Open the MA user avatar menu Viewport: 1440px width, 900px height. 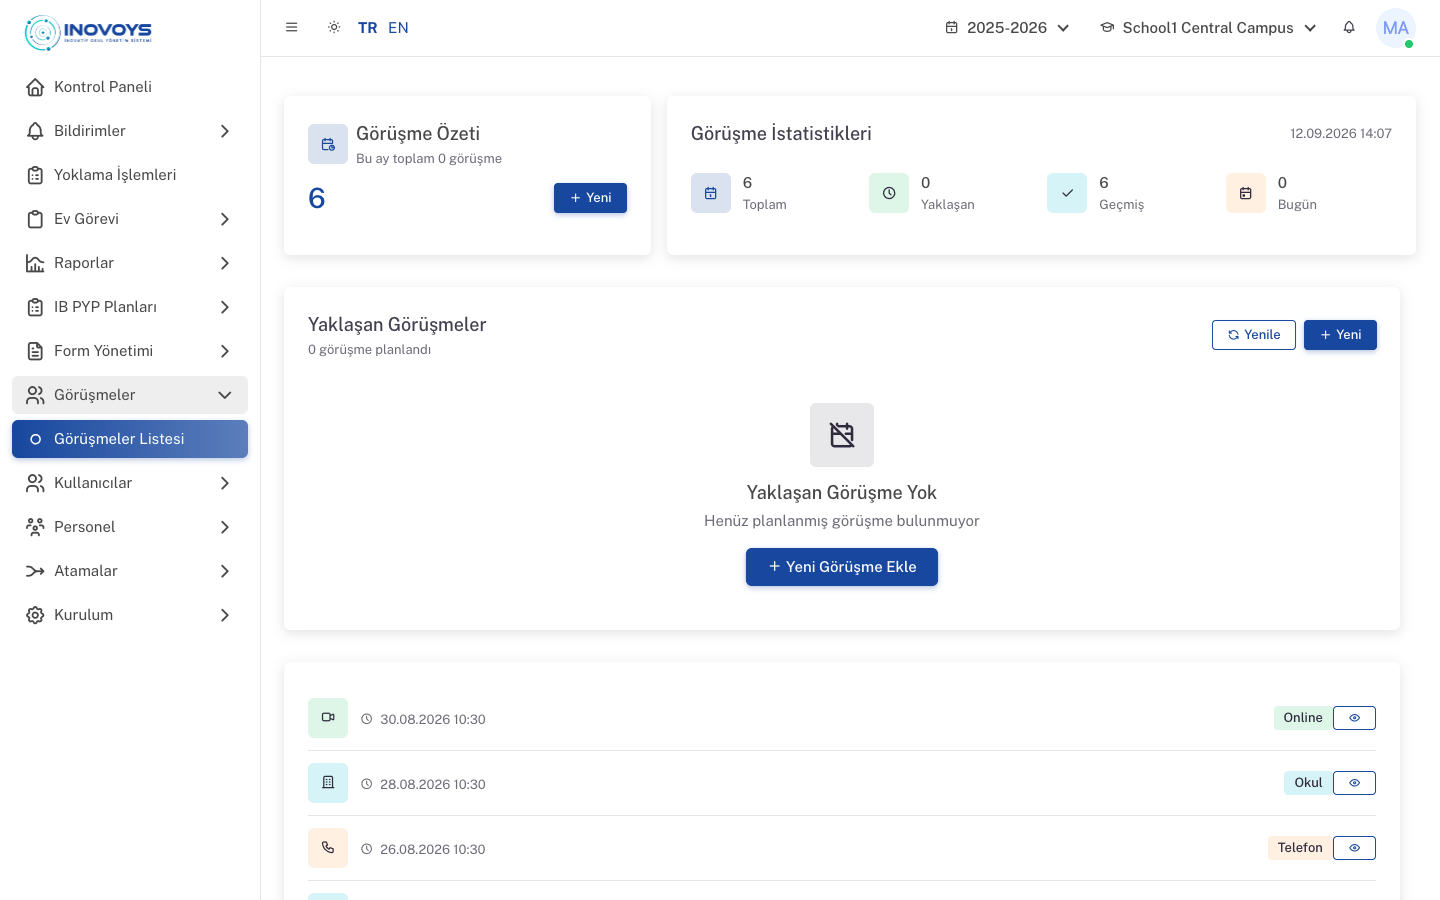pyautogui.click(x=1396, y=28)
